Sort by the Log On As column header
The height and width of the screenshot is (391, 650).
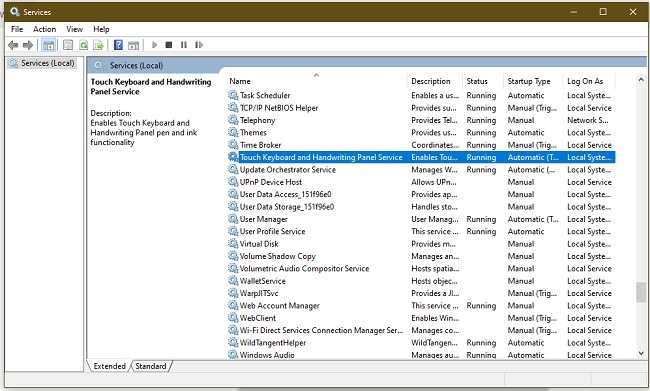(x=589, y=81)
